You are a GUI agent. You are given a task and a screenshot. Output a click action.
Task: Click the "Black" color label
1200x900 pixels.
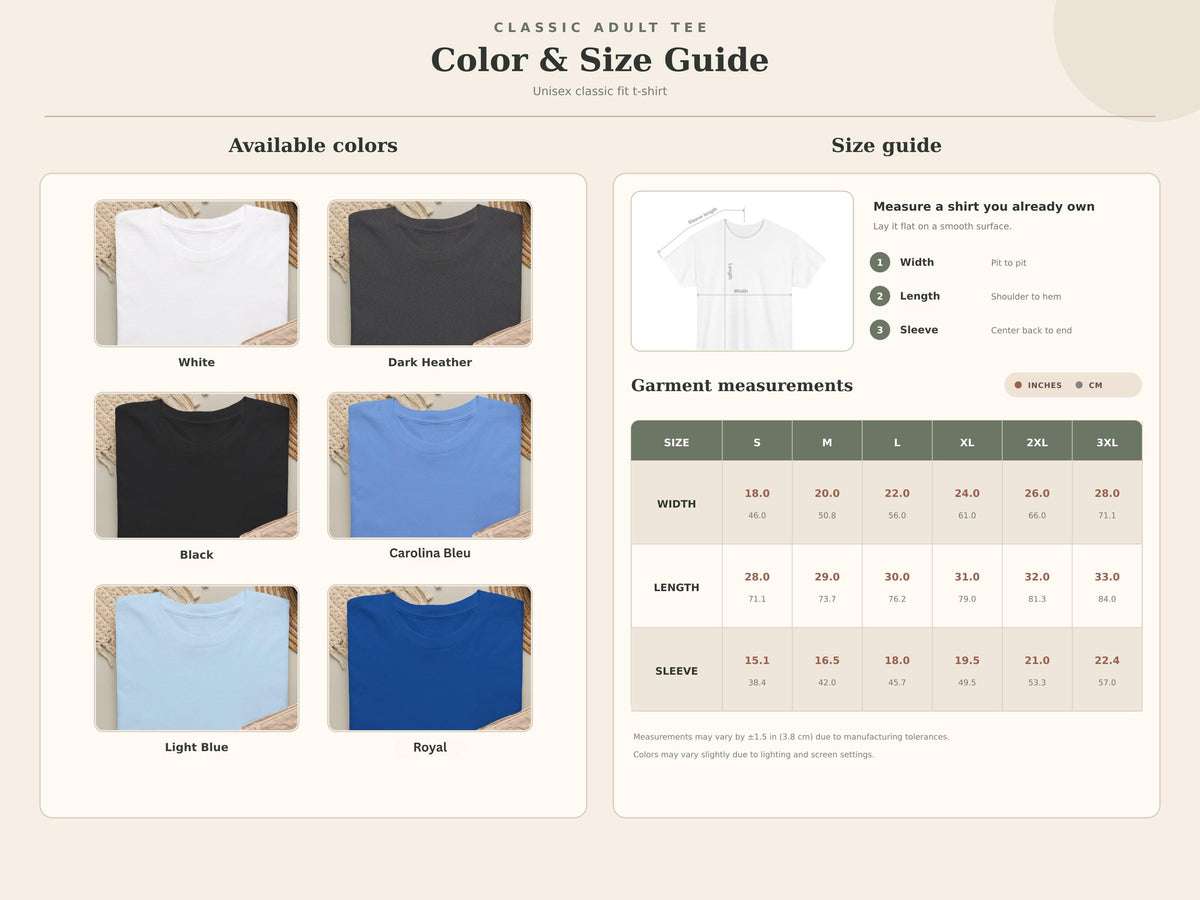tap(197, 555)
